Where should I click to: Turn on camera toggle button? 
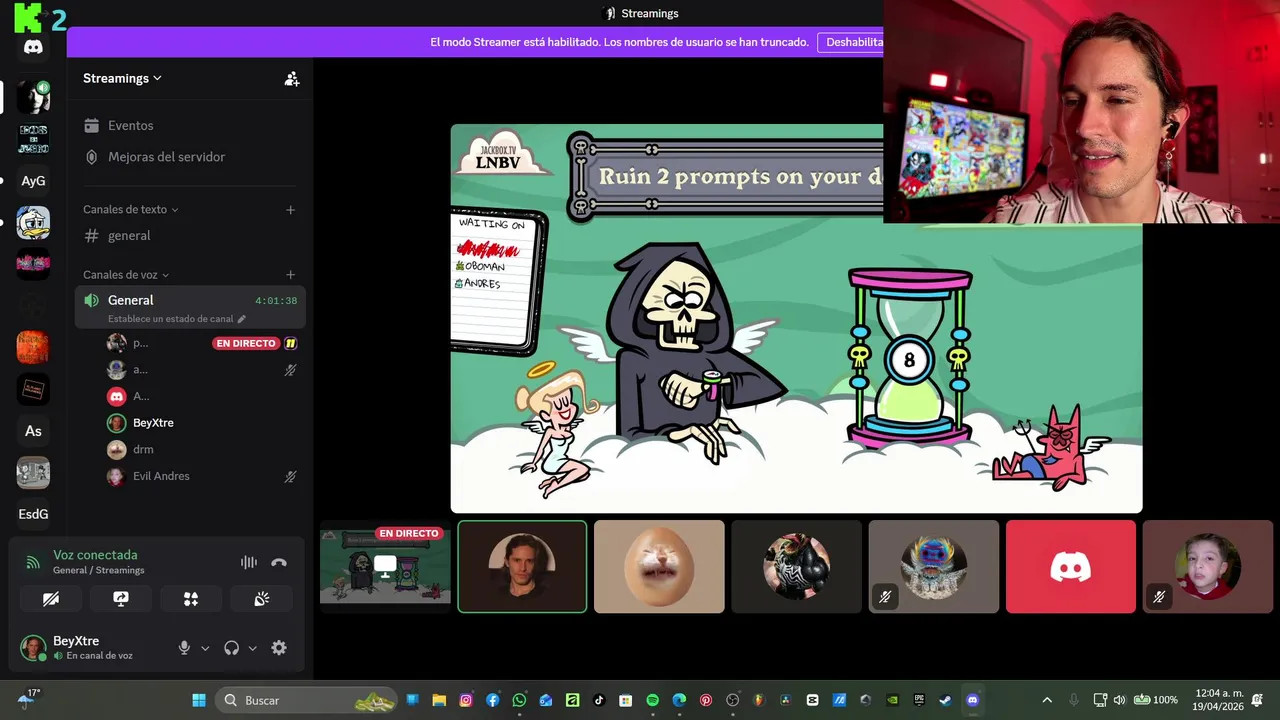point(51,599)
